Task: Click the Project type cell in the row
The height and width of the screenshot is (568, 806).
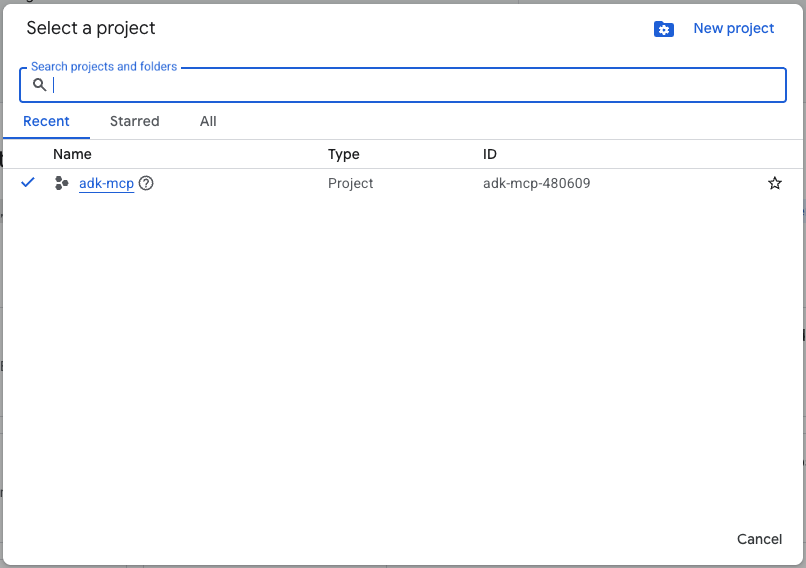Action: [350, 183]
